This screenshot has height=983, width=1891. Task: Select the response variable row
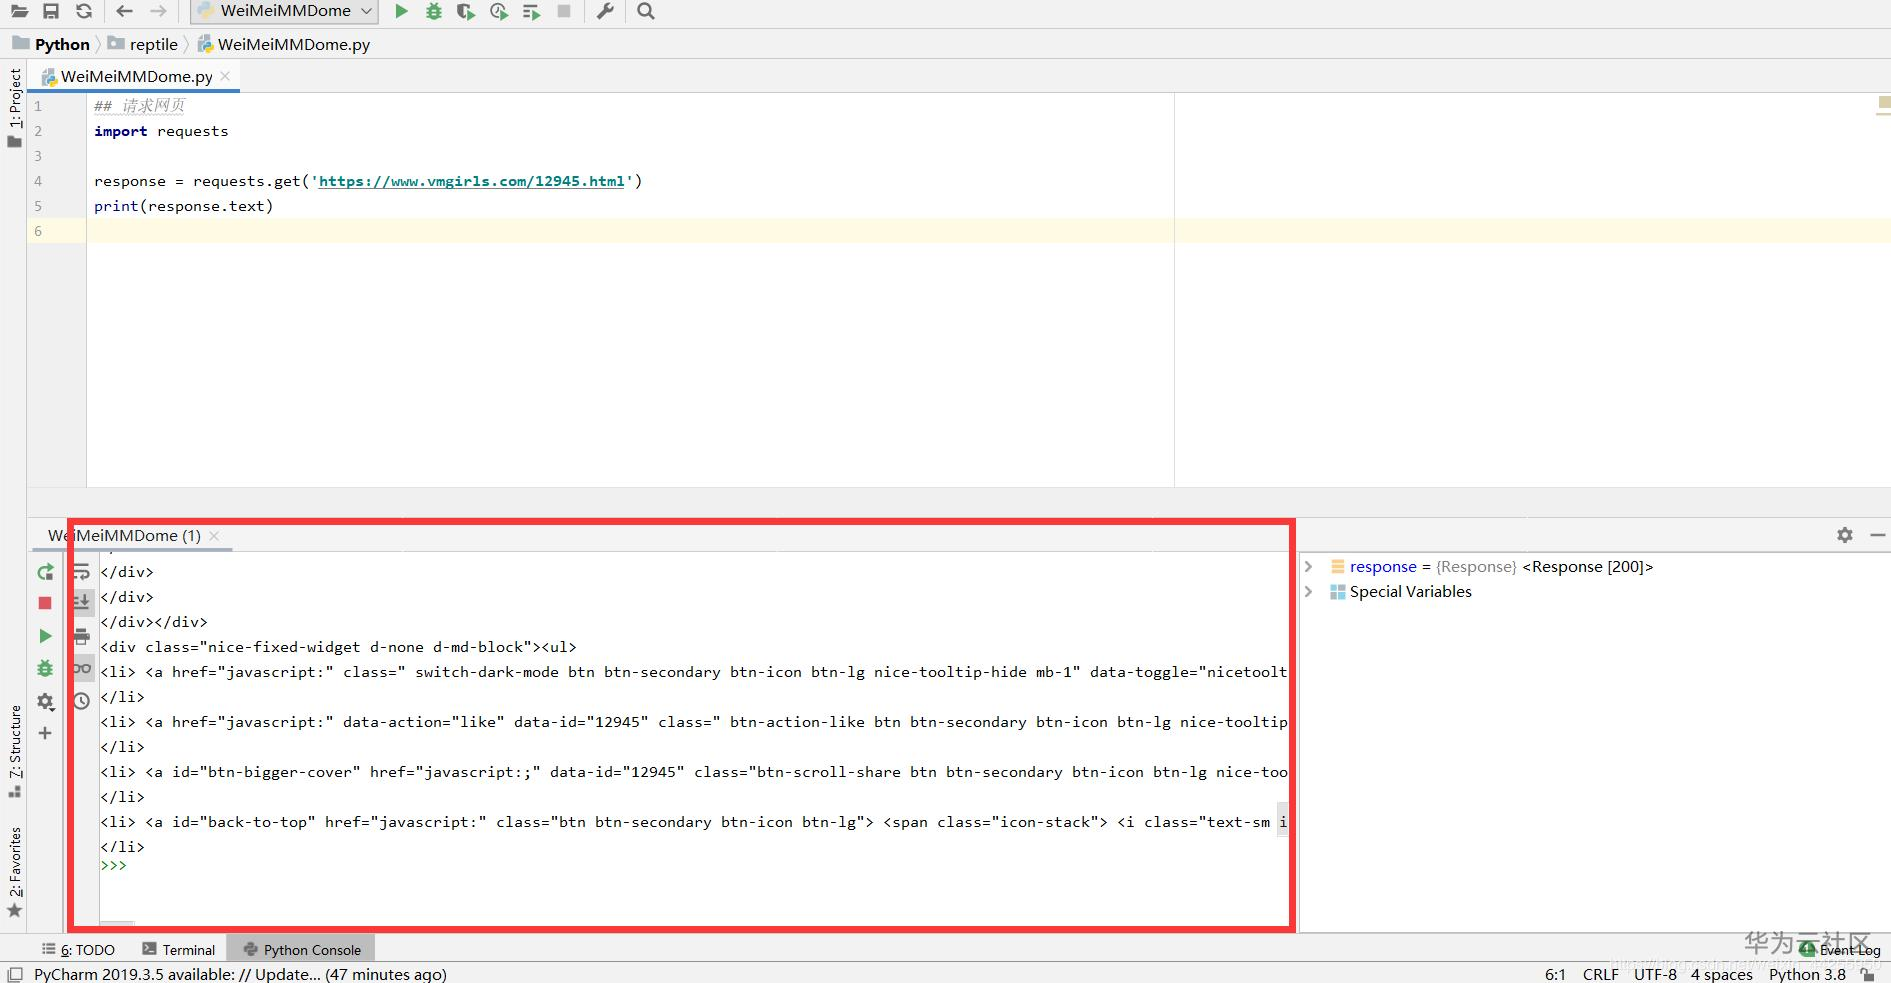click(1594, 566)
